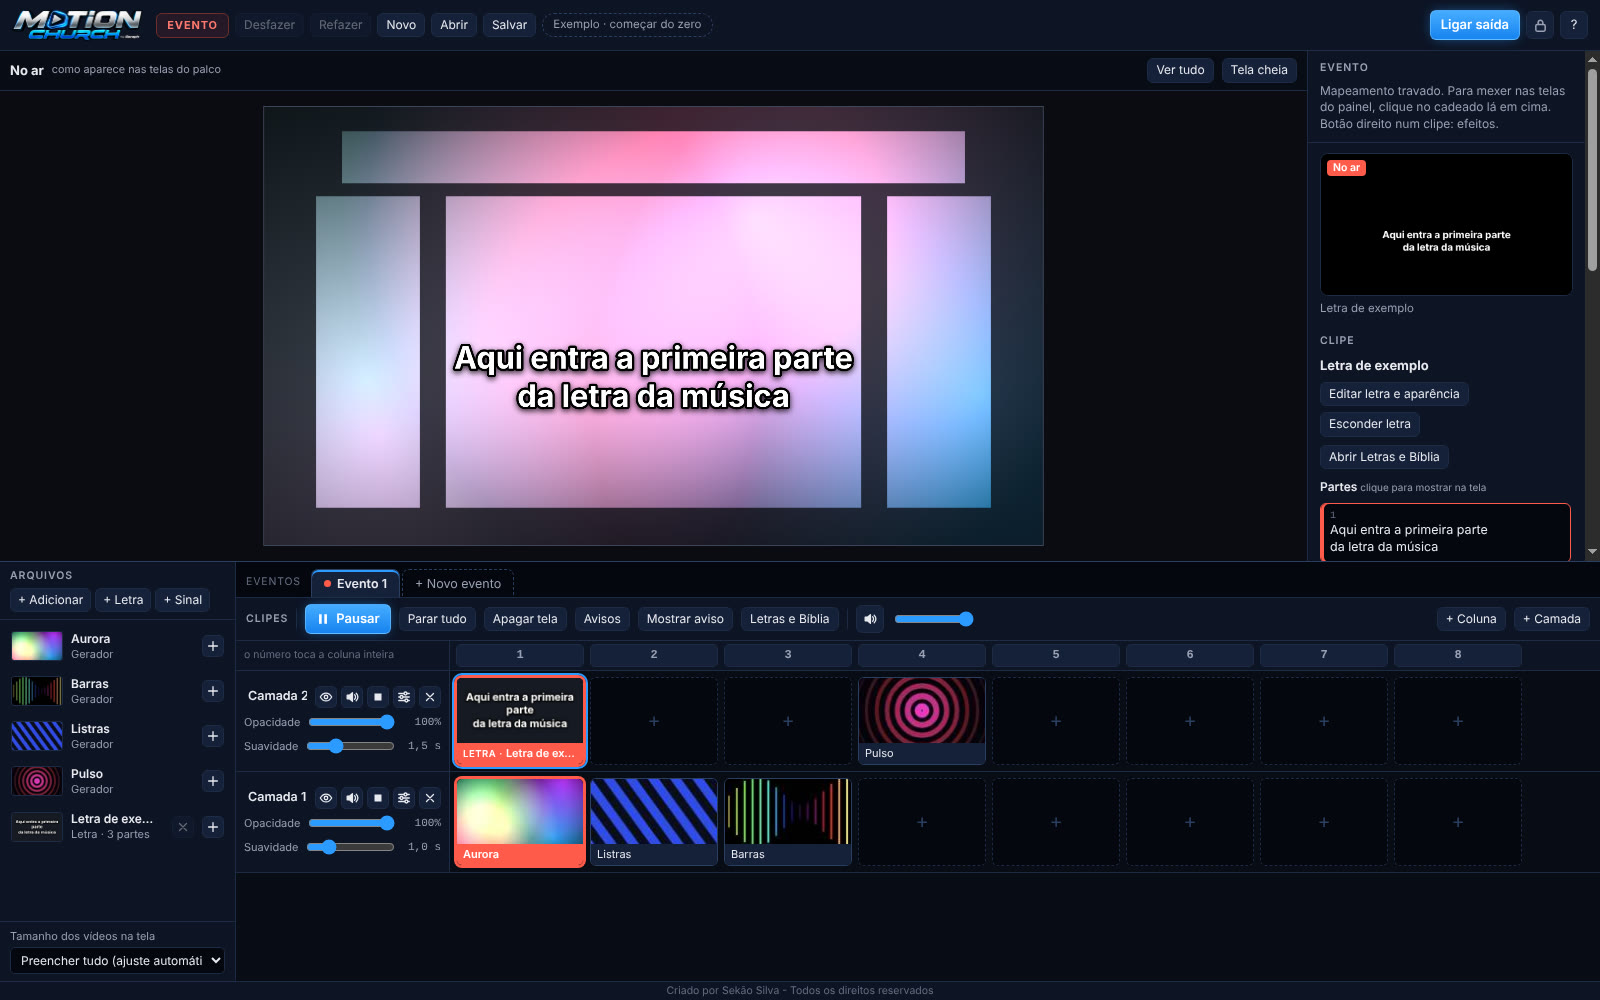Adjust the master volume slider

click(x=933, y=619)
